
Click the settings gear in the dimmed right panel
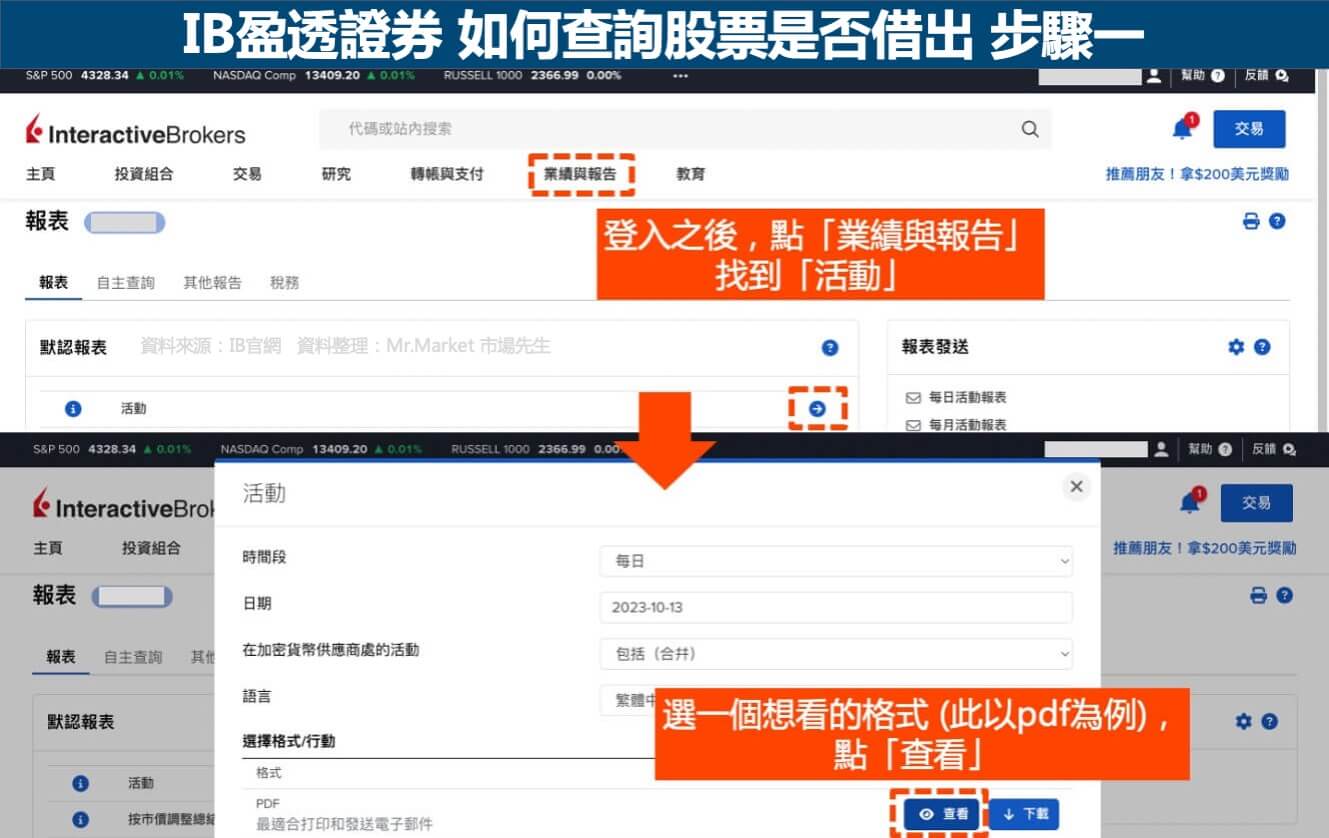(1244, 721)
